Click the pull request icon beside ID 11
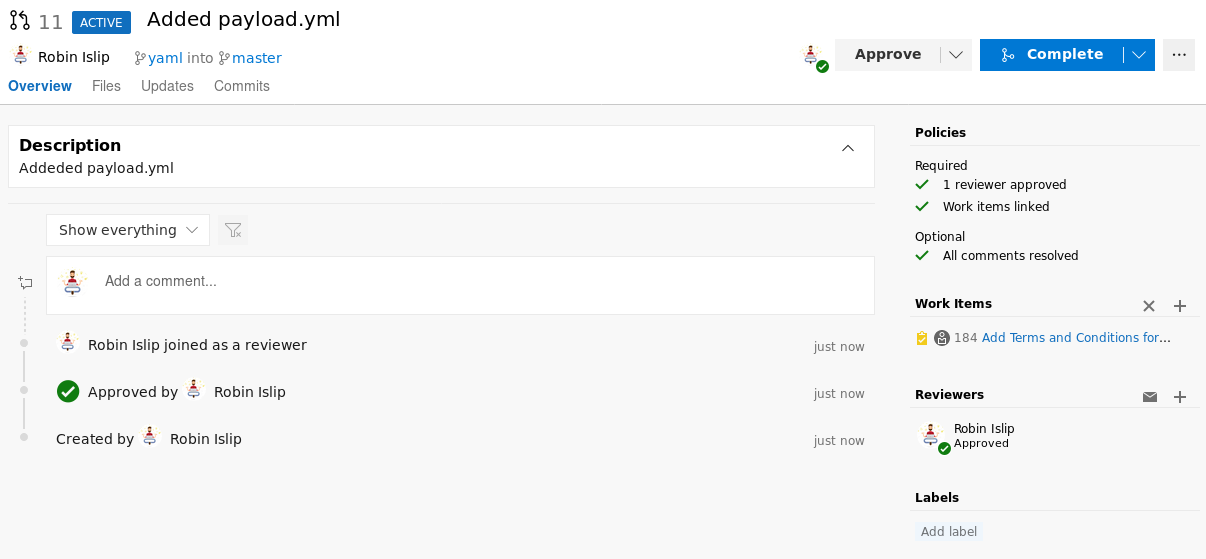This screenshot has width=1206, height=559. pos(20,21)
